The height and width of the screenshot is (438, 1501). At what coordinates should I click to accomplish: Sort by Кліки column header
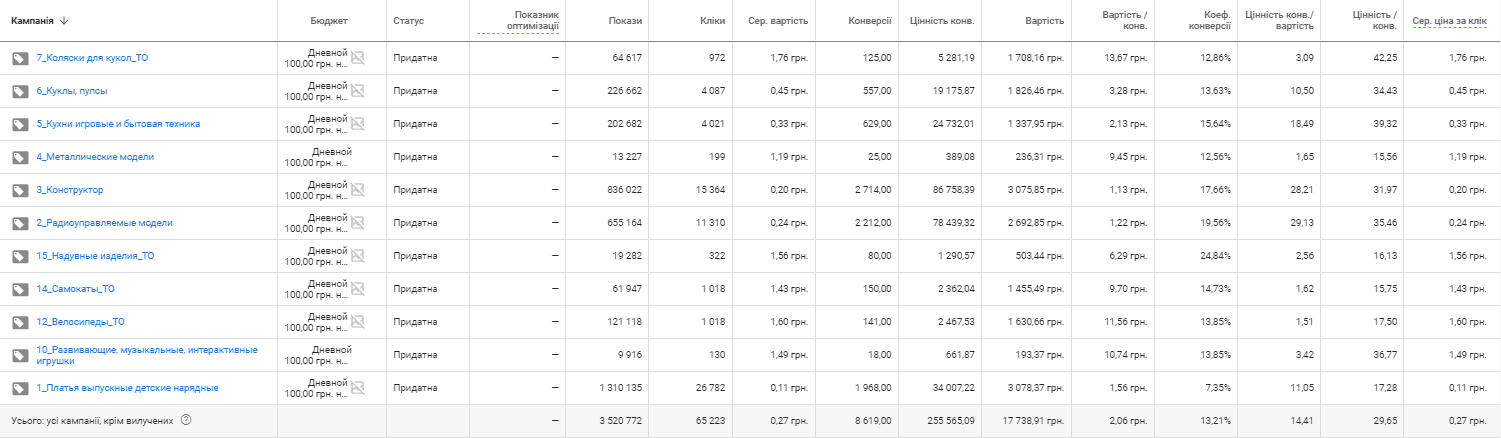712,20
